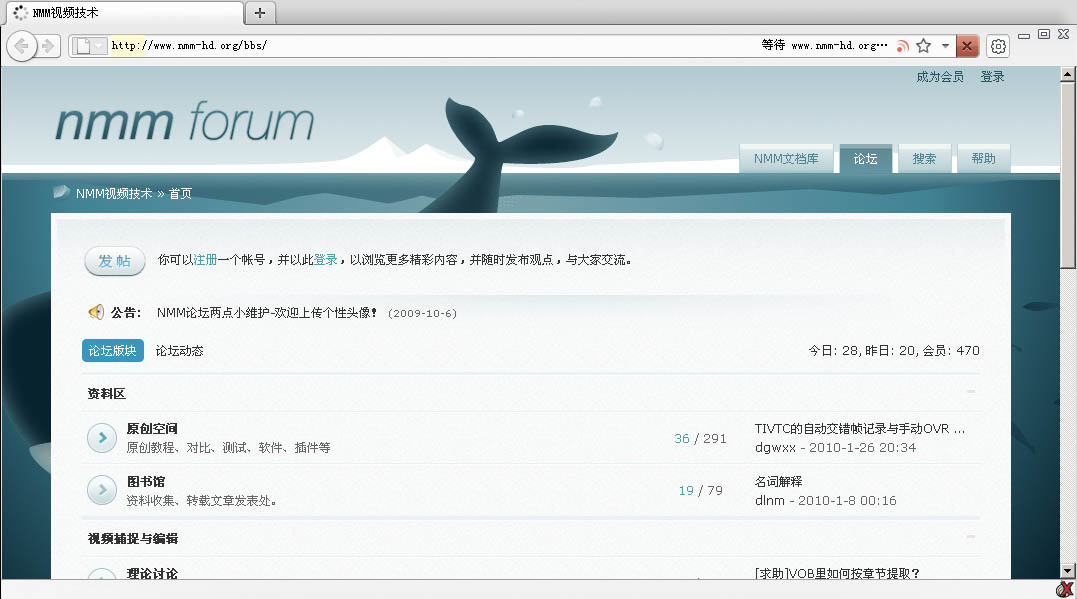Open the 原创空间 forum arrow icon
Viewport: 1077px width, 599px height.
tap(102, 438)
